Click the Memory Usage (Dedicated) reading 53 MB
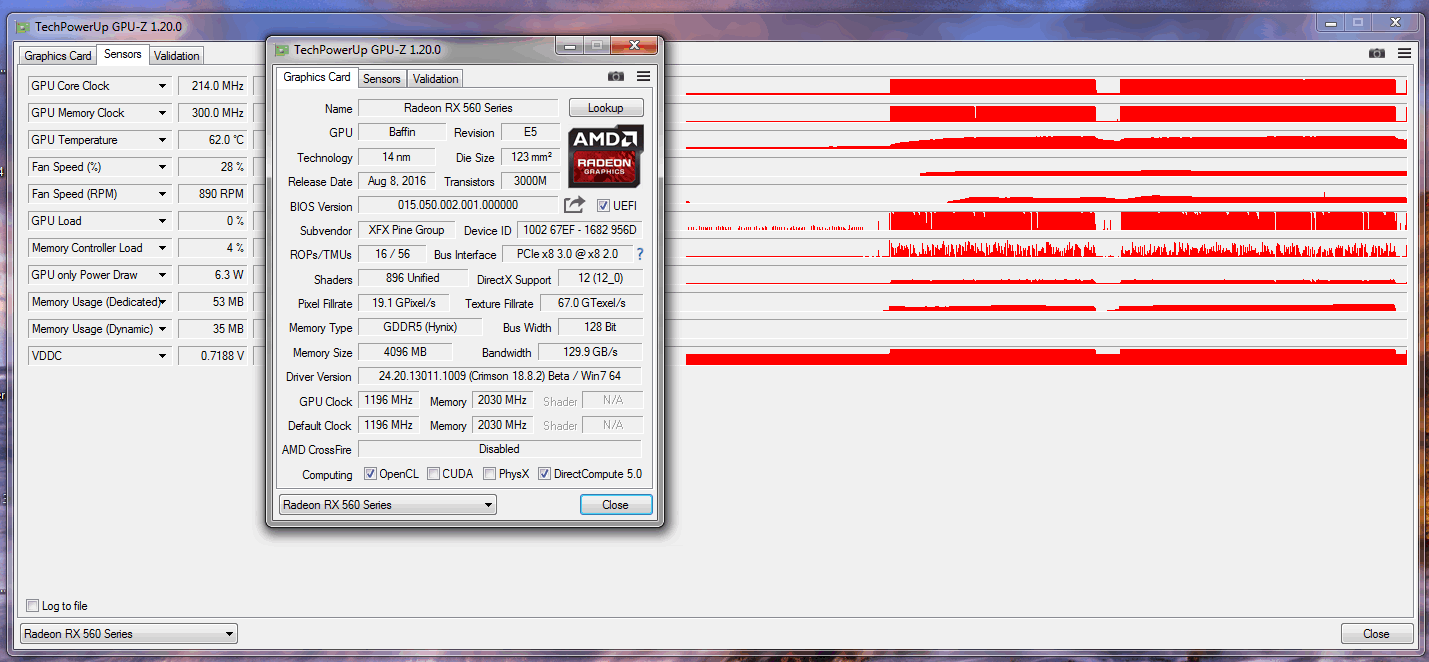Viewport: 1429px width, 662px height. pos(214,302)
